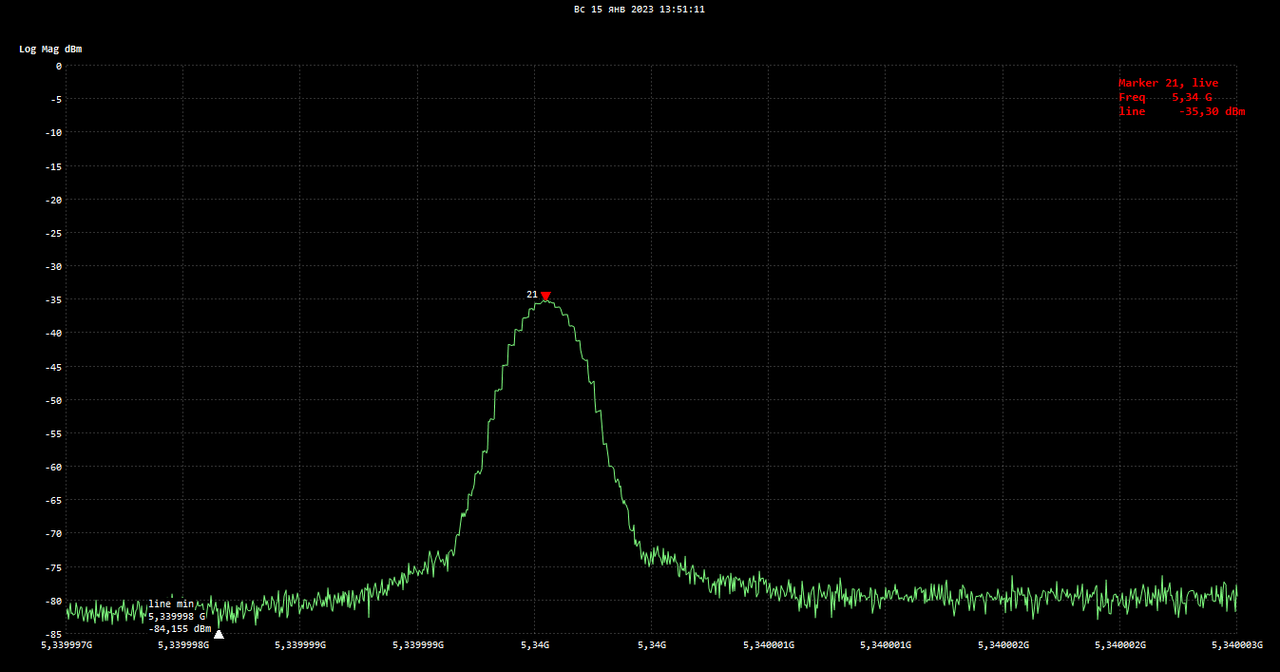Click the "-15" y-axis label
1280x672 pixels.
53,166
